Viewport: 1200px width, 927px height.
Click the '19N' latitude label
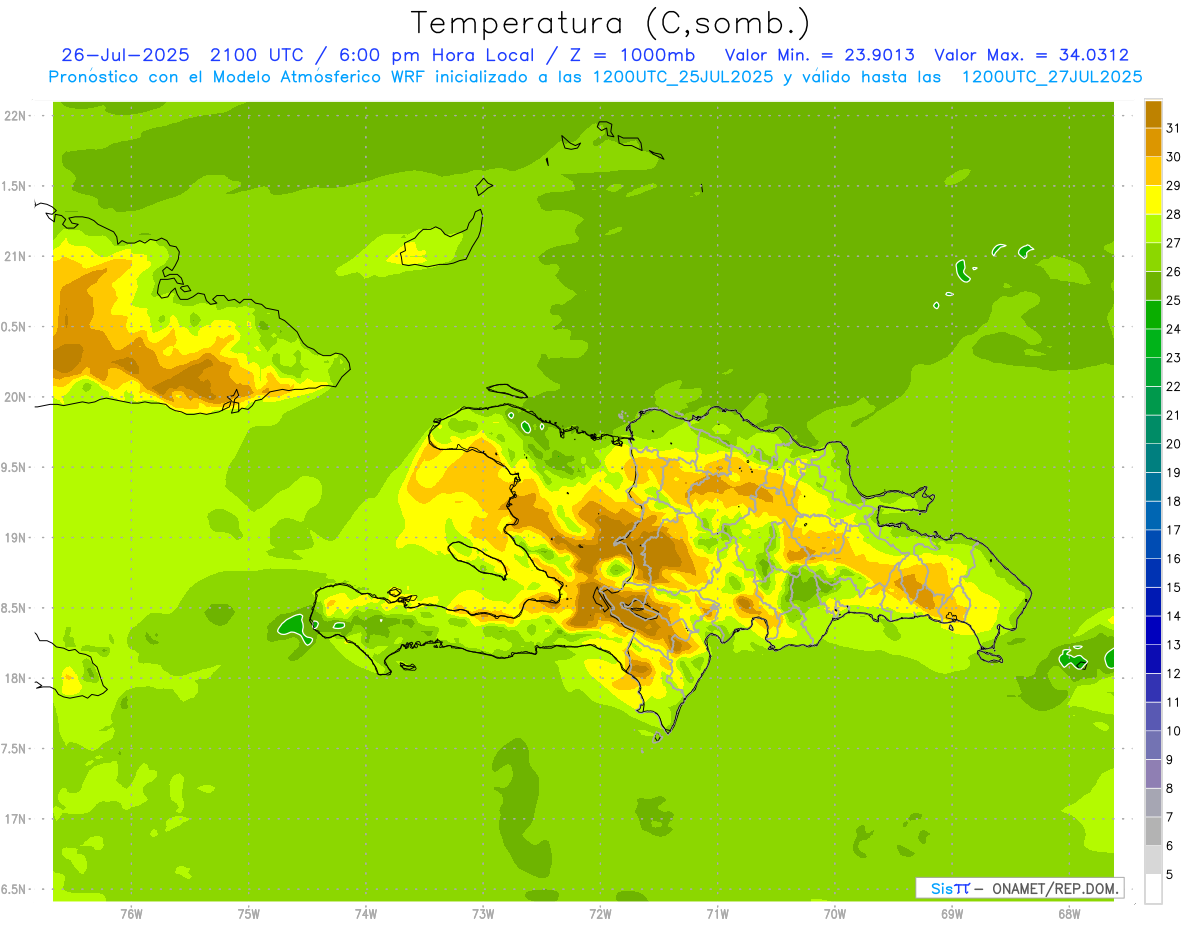pyautogui.click(x=15, y=538)
